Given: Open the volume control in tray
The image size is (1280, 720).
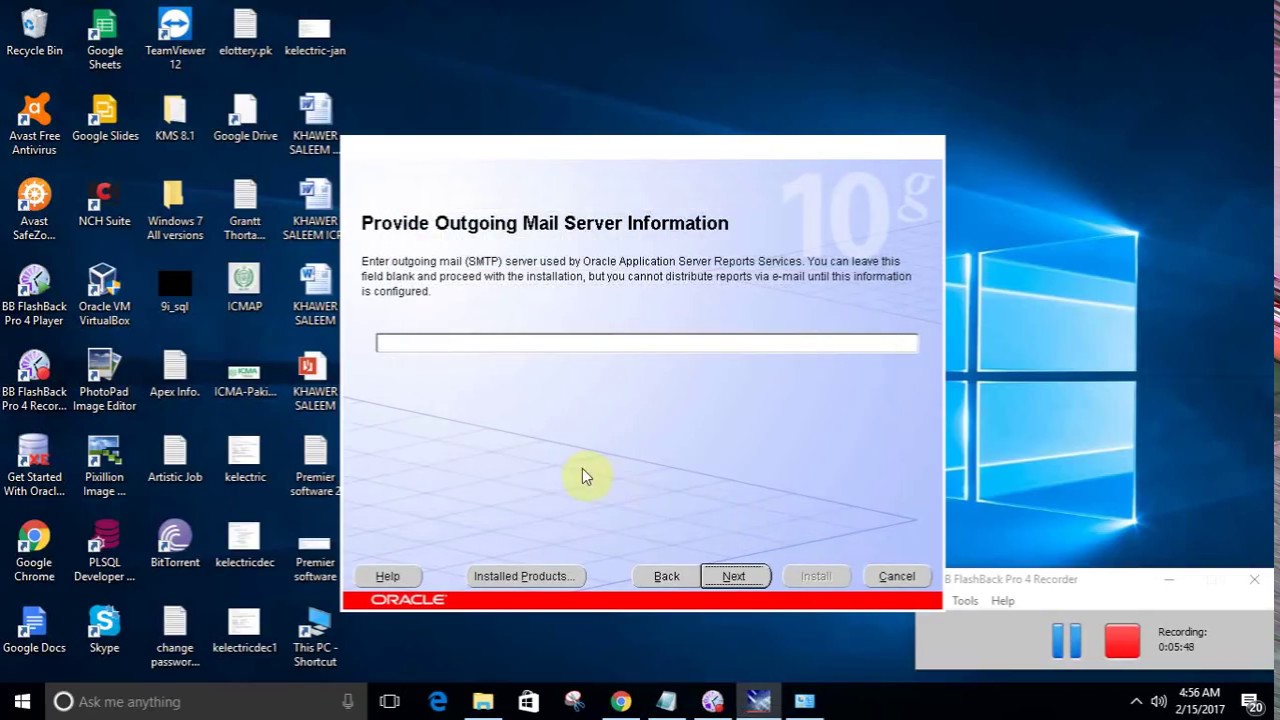Looking at the screenshot, I should [1159, 702].
